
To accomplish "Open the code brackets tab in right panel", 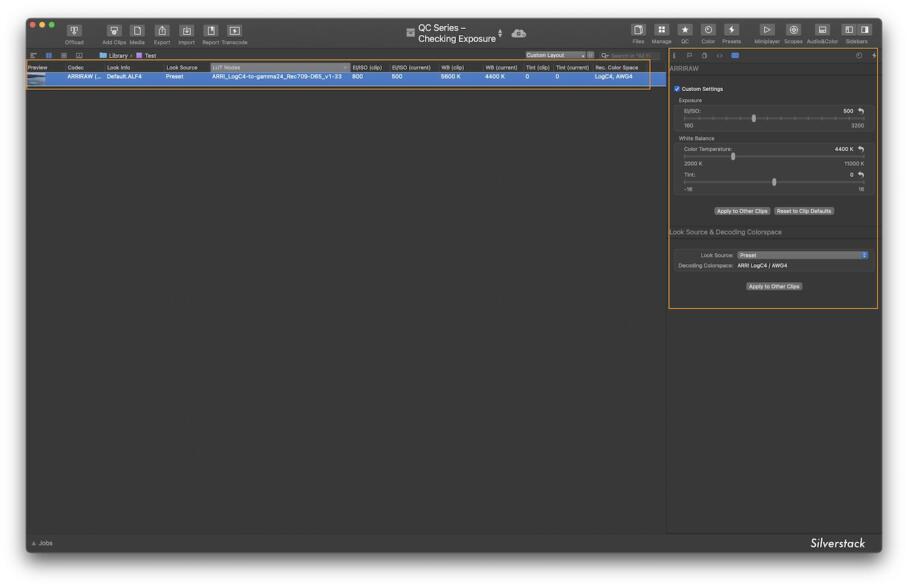I will point(720,56).
